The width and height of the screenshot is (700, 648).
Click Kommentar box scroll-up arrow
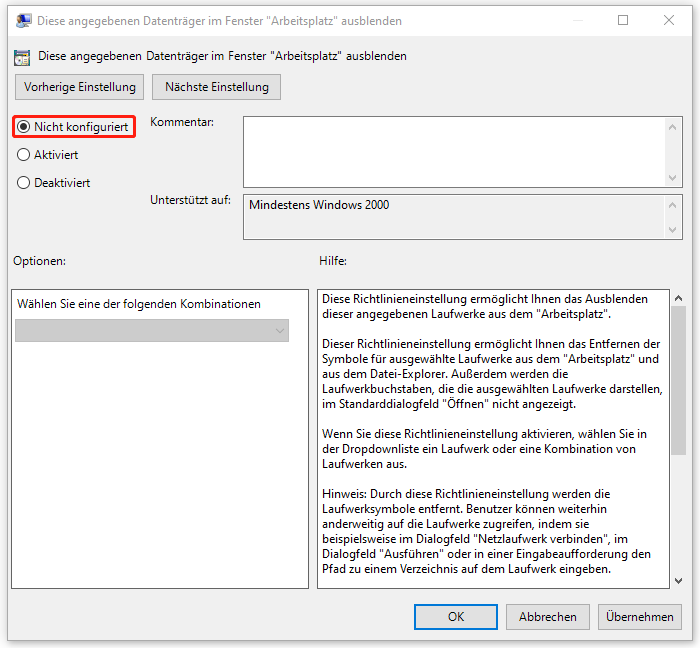[x=673, y=128]
